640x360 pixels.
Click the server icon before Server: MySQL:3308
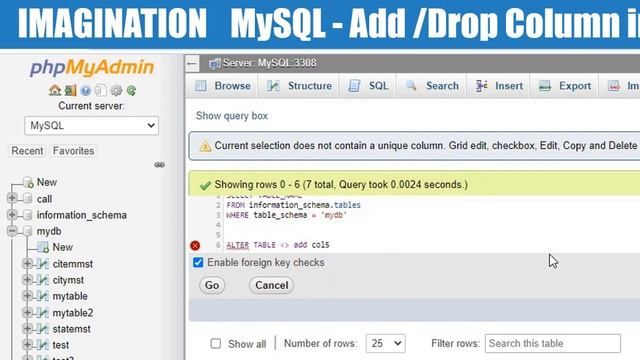pyautogui.click(x=214, y=64)
